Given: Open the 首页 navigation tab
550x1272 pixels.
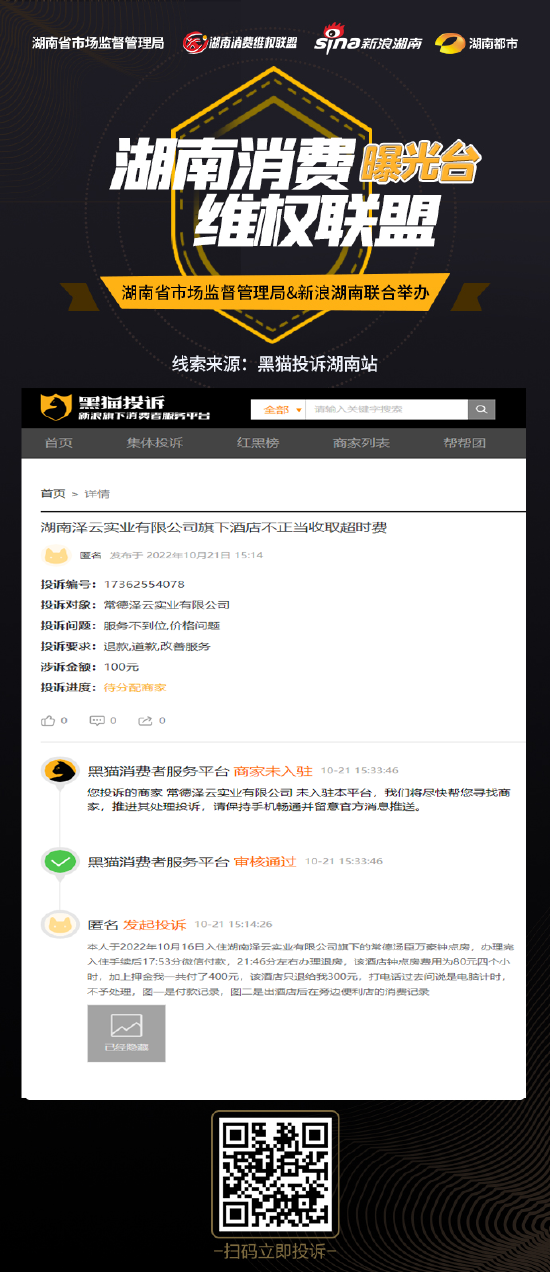Looking at the screenshot, I should 59,443.
